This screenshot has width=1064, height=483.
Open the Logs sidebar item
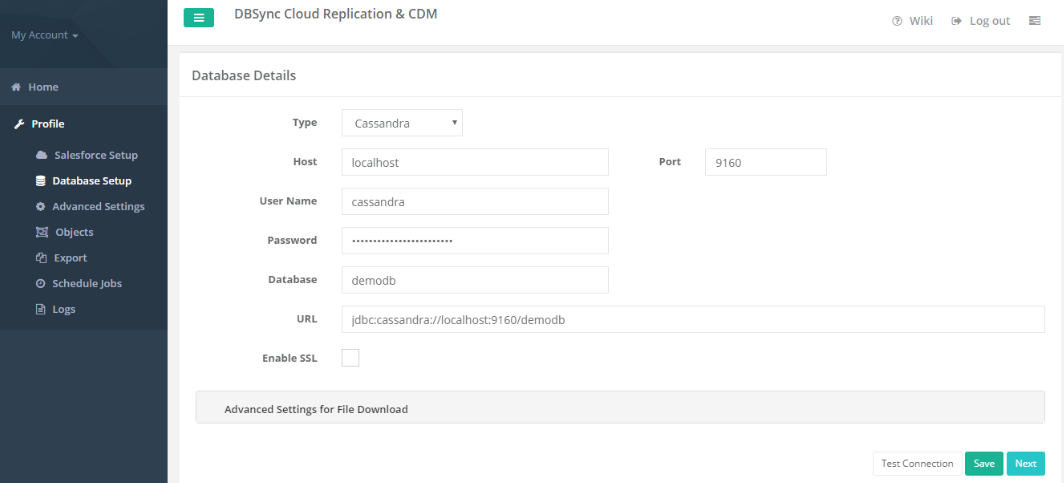point(63,309)
